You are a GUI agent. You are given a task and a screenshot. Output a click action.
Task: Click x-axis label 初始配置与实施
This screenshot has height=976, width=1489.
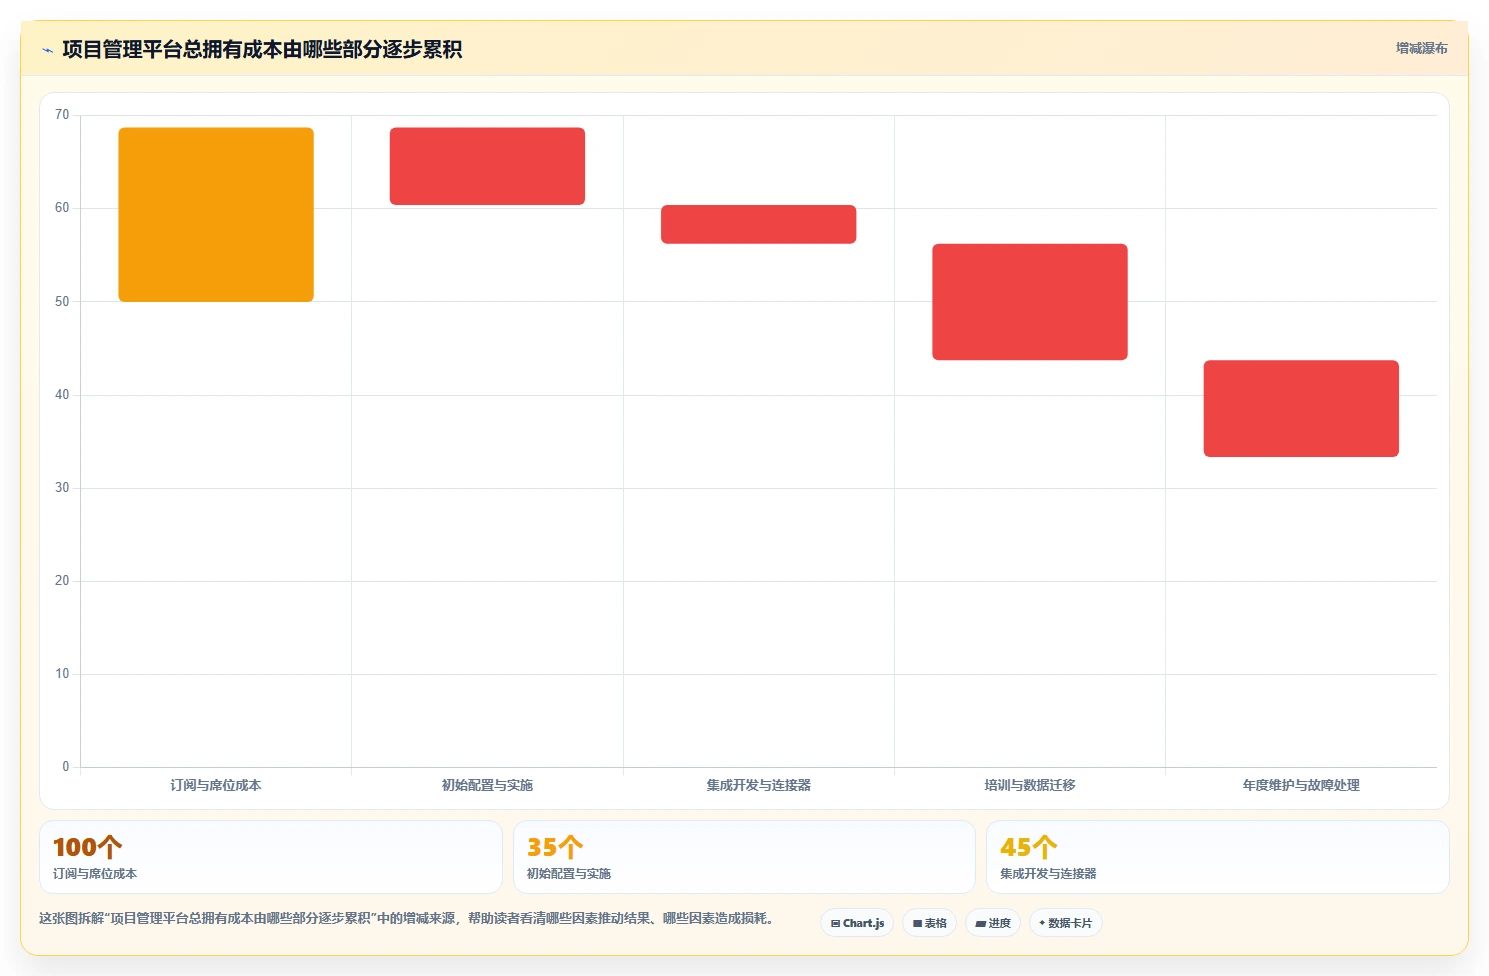[487, 785]
